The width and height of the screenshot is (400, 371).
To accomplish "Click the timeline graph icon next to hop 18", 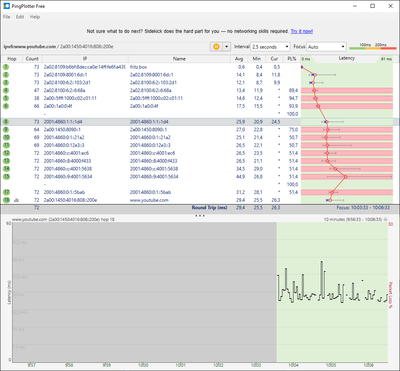I will (x=15, y=200).
